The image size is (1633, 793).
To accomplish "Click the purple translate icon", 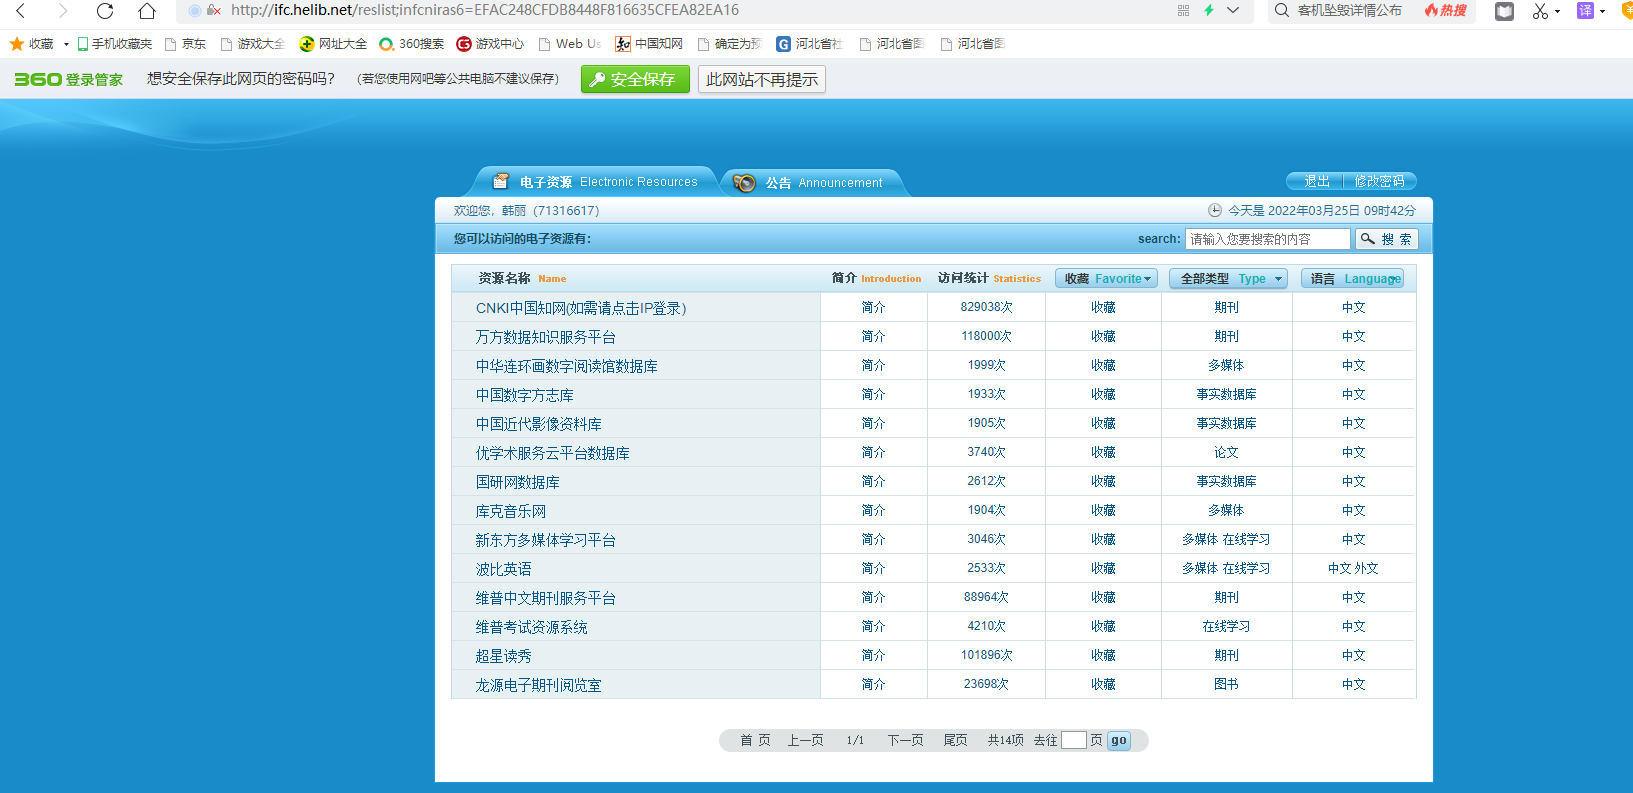I will [x=1585, y=11].
